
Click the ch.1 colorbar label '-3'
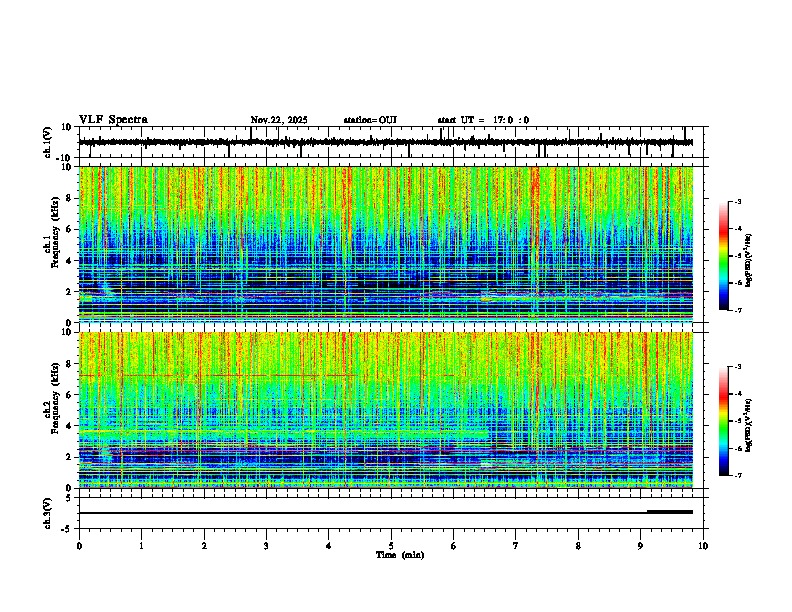pos(737,201)
